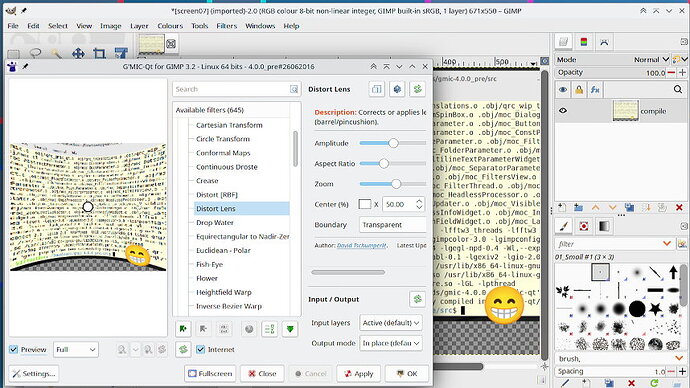This screenshot has width=690, height=388.
Task: Adjust the Aspect Ratio slider
Action: click(x=393, y=163)
